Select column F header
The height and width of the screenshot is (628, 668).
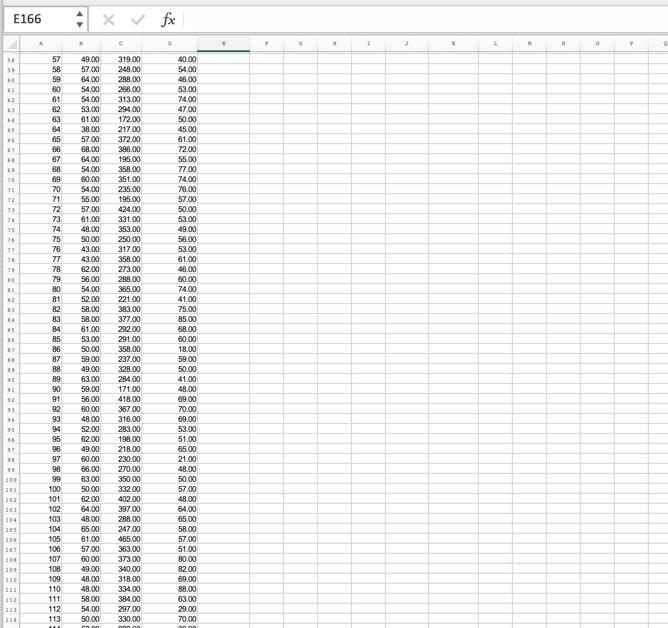coord(267,44)
